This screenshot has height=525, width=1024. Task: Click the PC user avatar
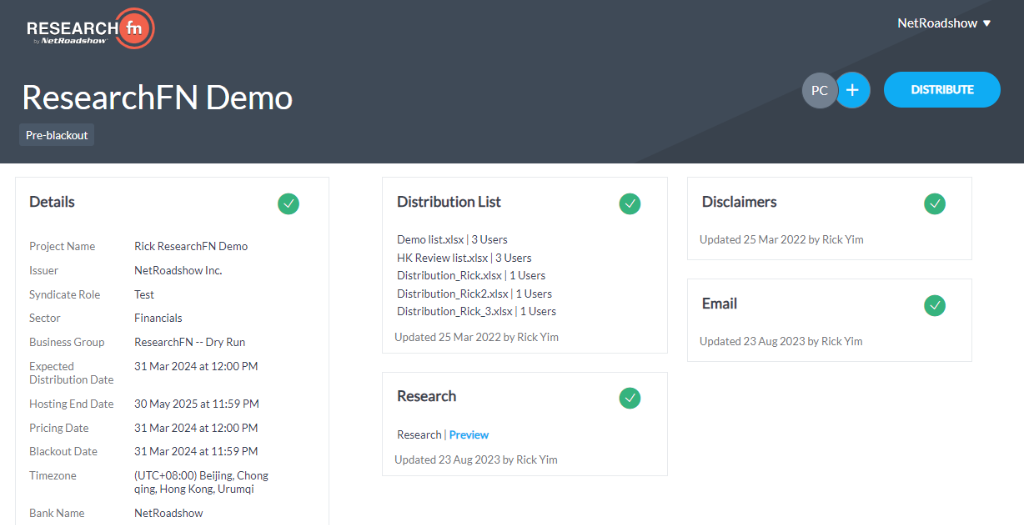coord(819,90)
